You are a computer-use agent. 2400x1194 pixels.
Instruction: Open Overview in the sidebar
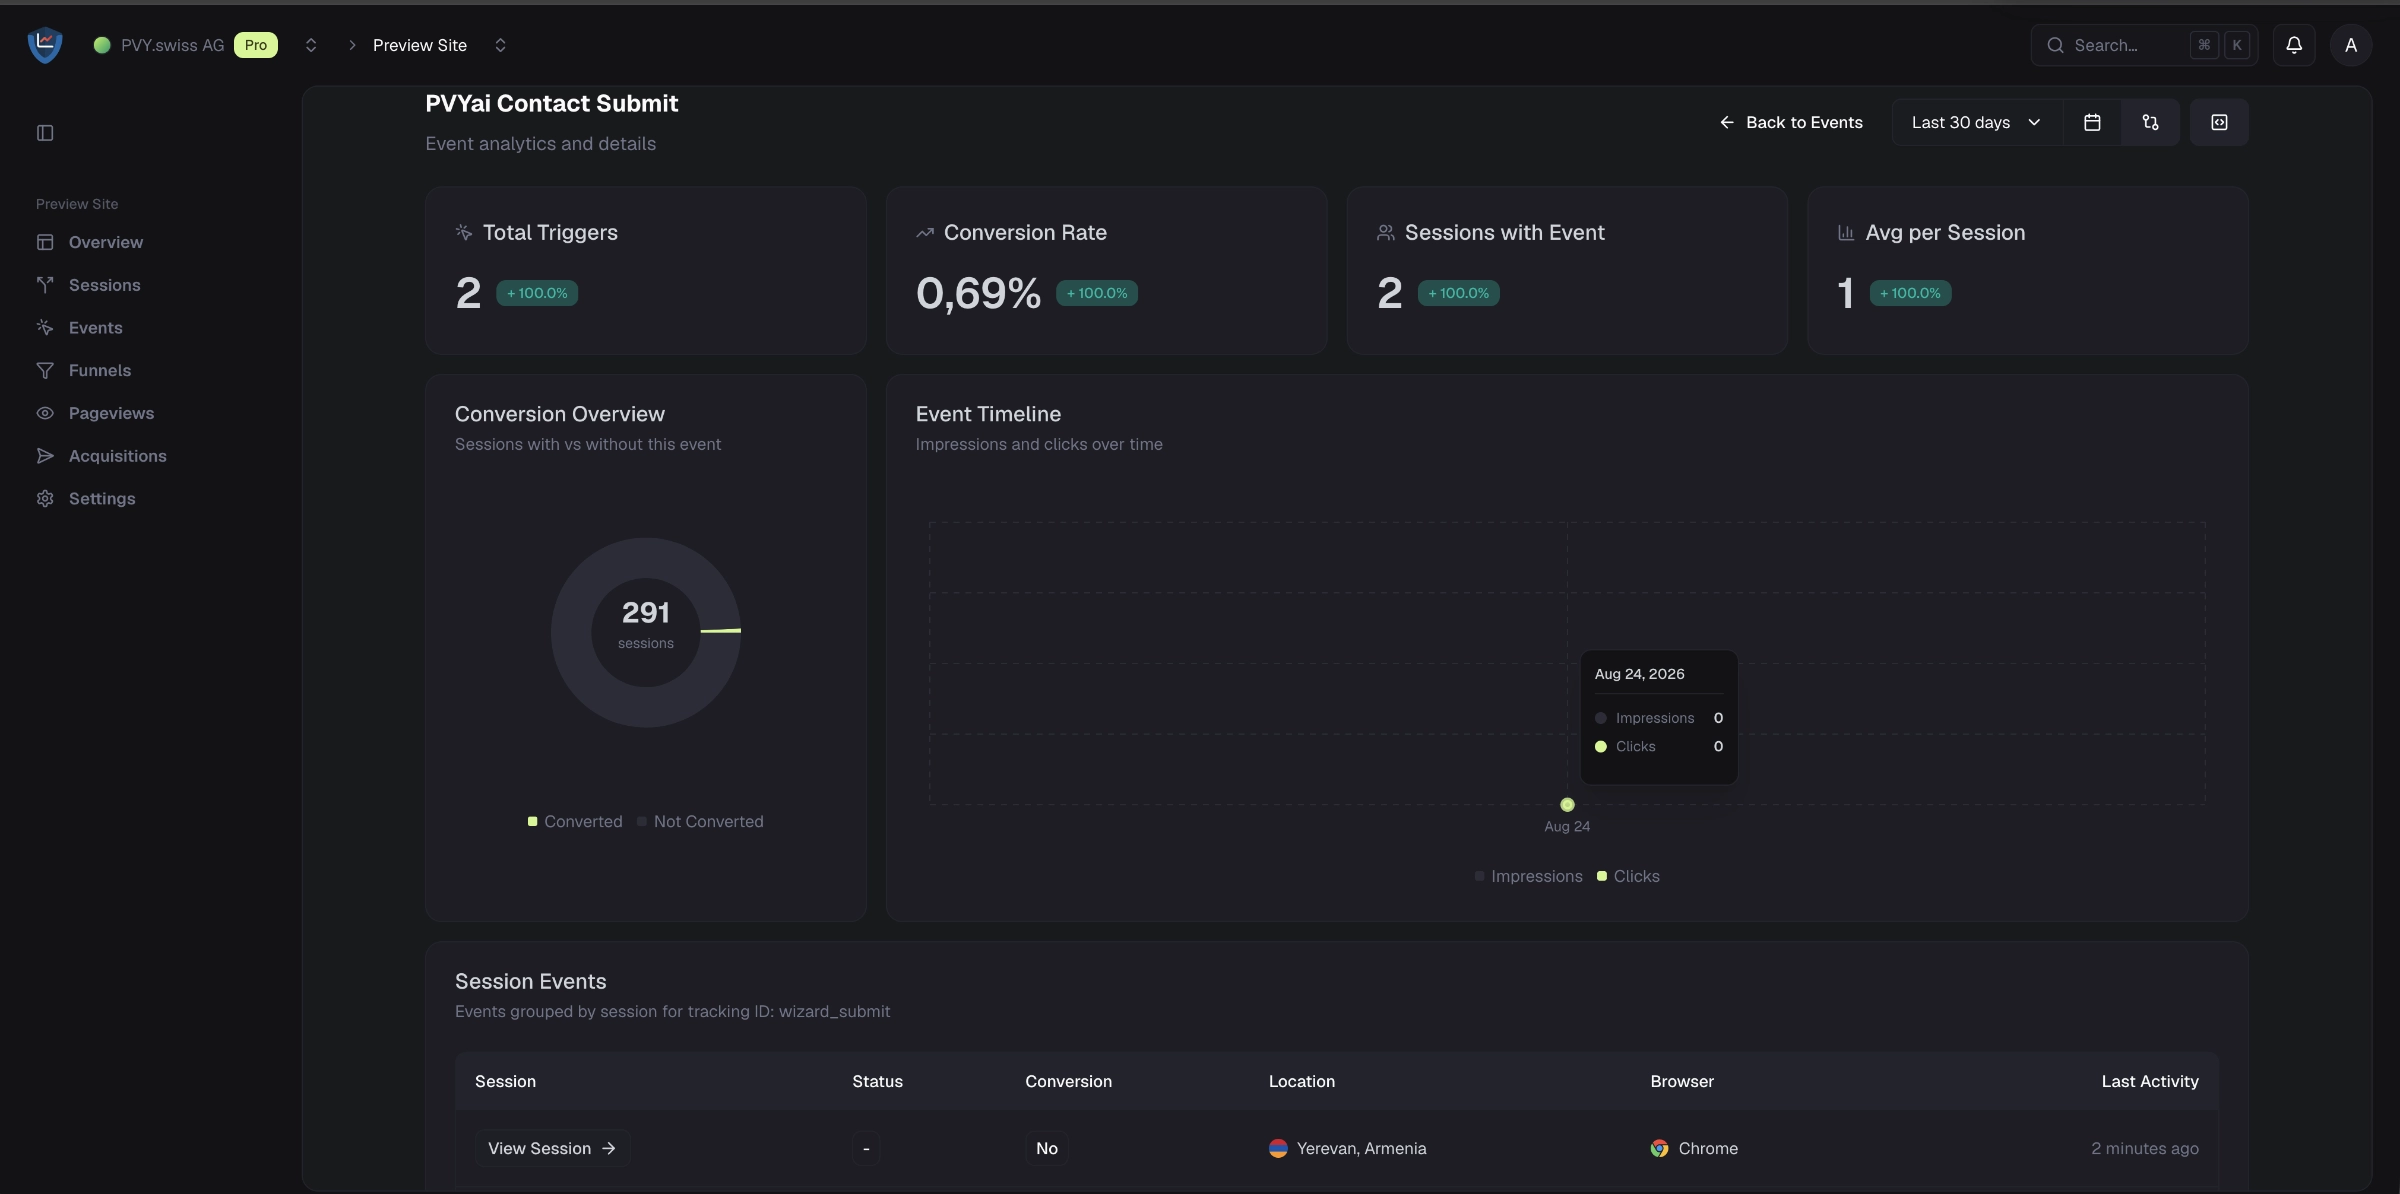pyautogui.click(x=106, y=242)
